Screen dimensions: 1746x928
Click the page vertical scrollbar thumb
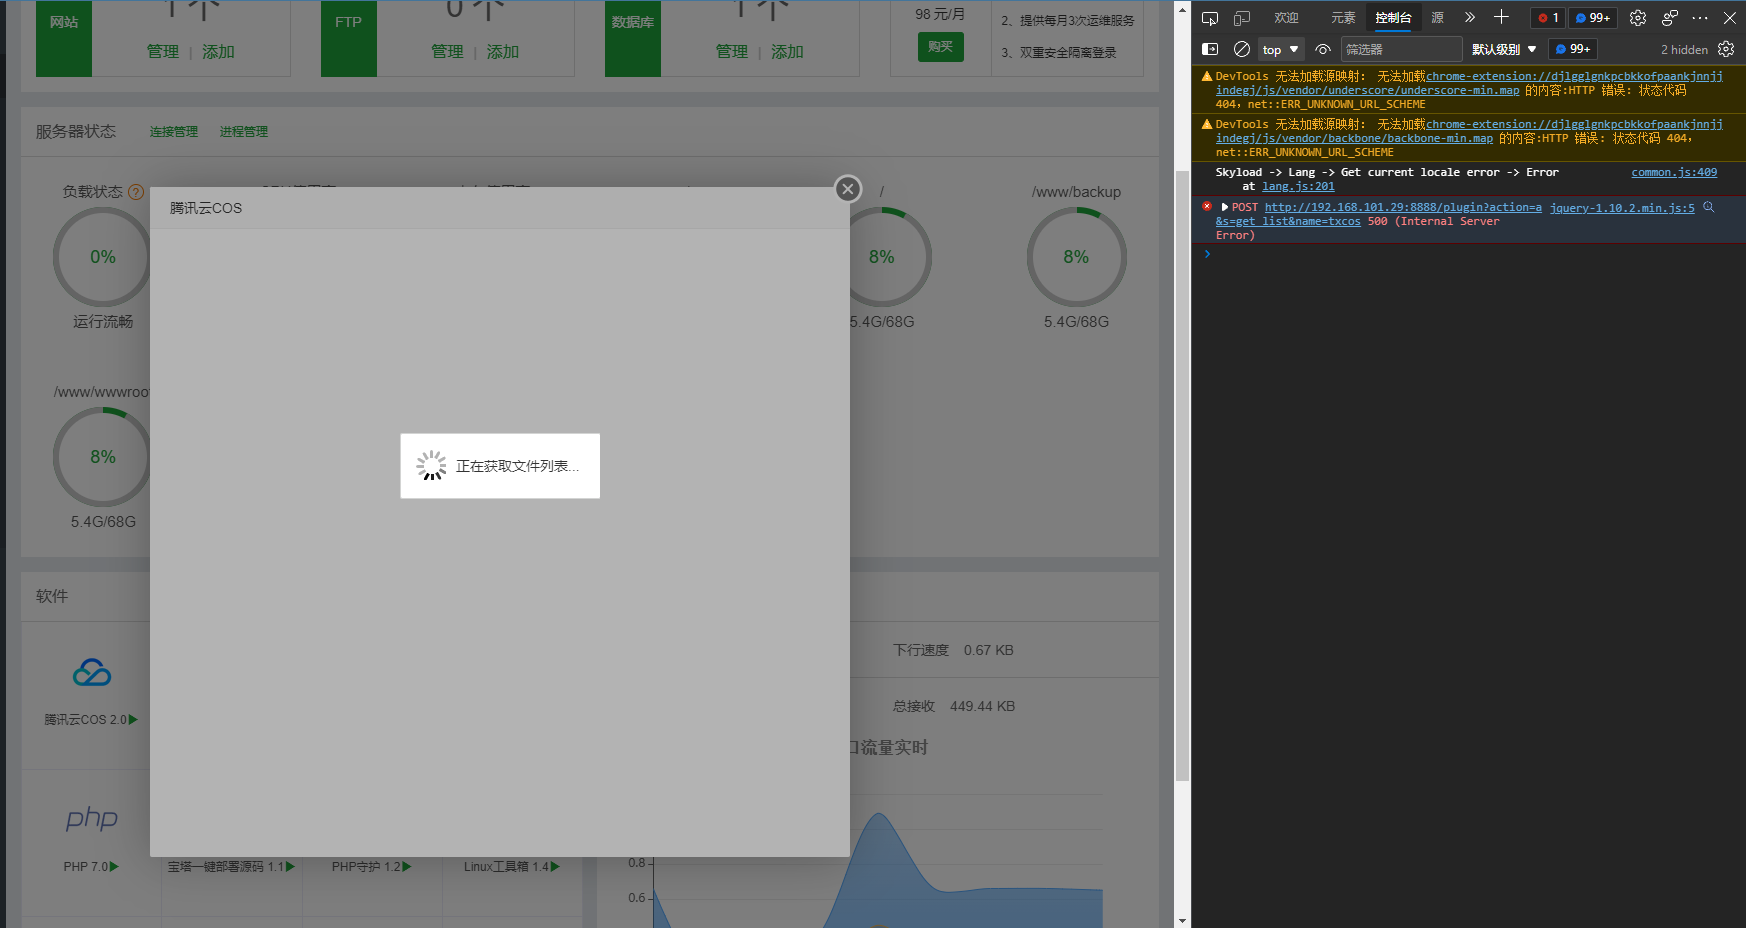[1182, 475]
